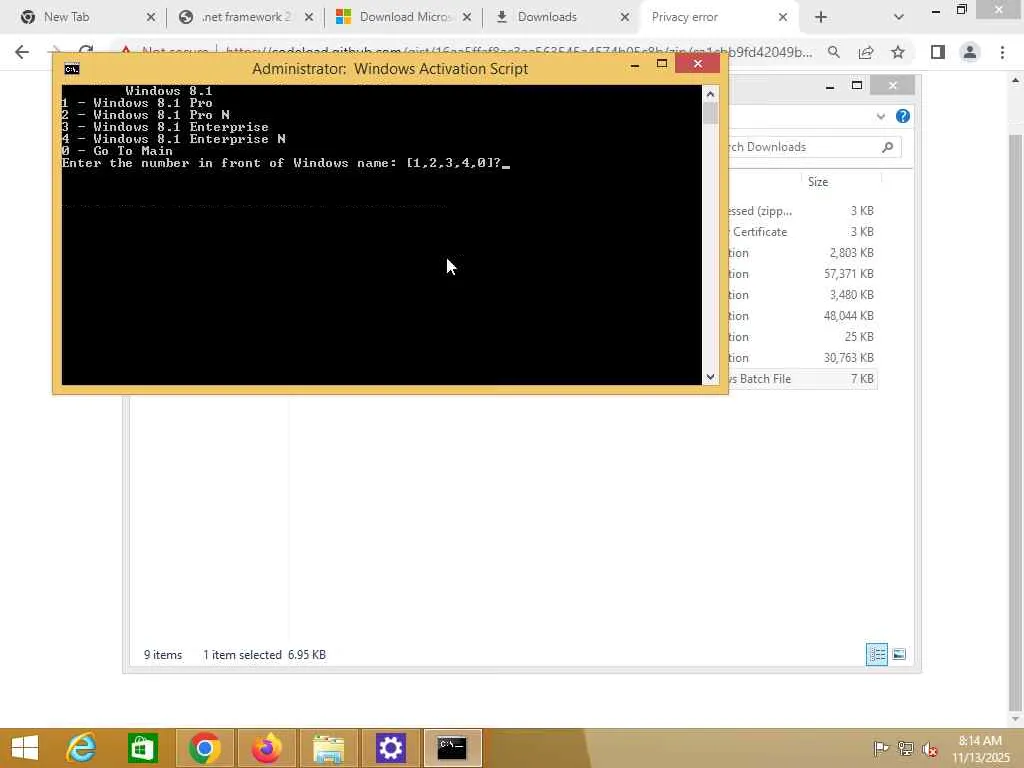Click search magnifier in Explorer search box
Image resolution: width=1024 pixels, height=768 pixels.
pyautogui.click(x=888, y=147)
